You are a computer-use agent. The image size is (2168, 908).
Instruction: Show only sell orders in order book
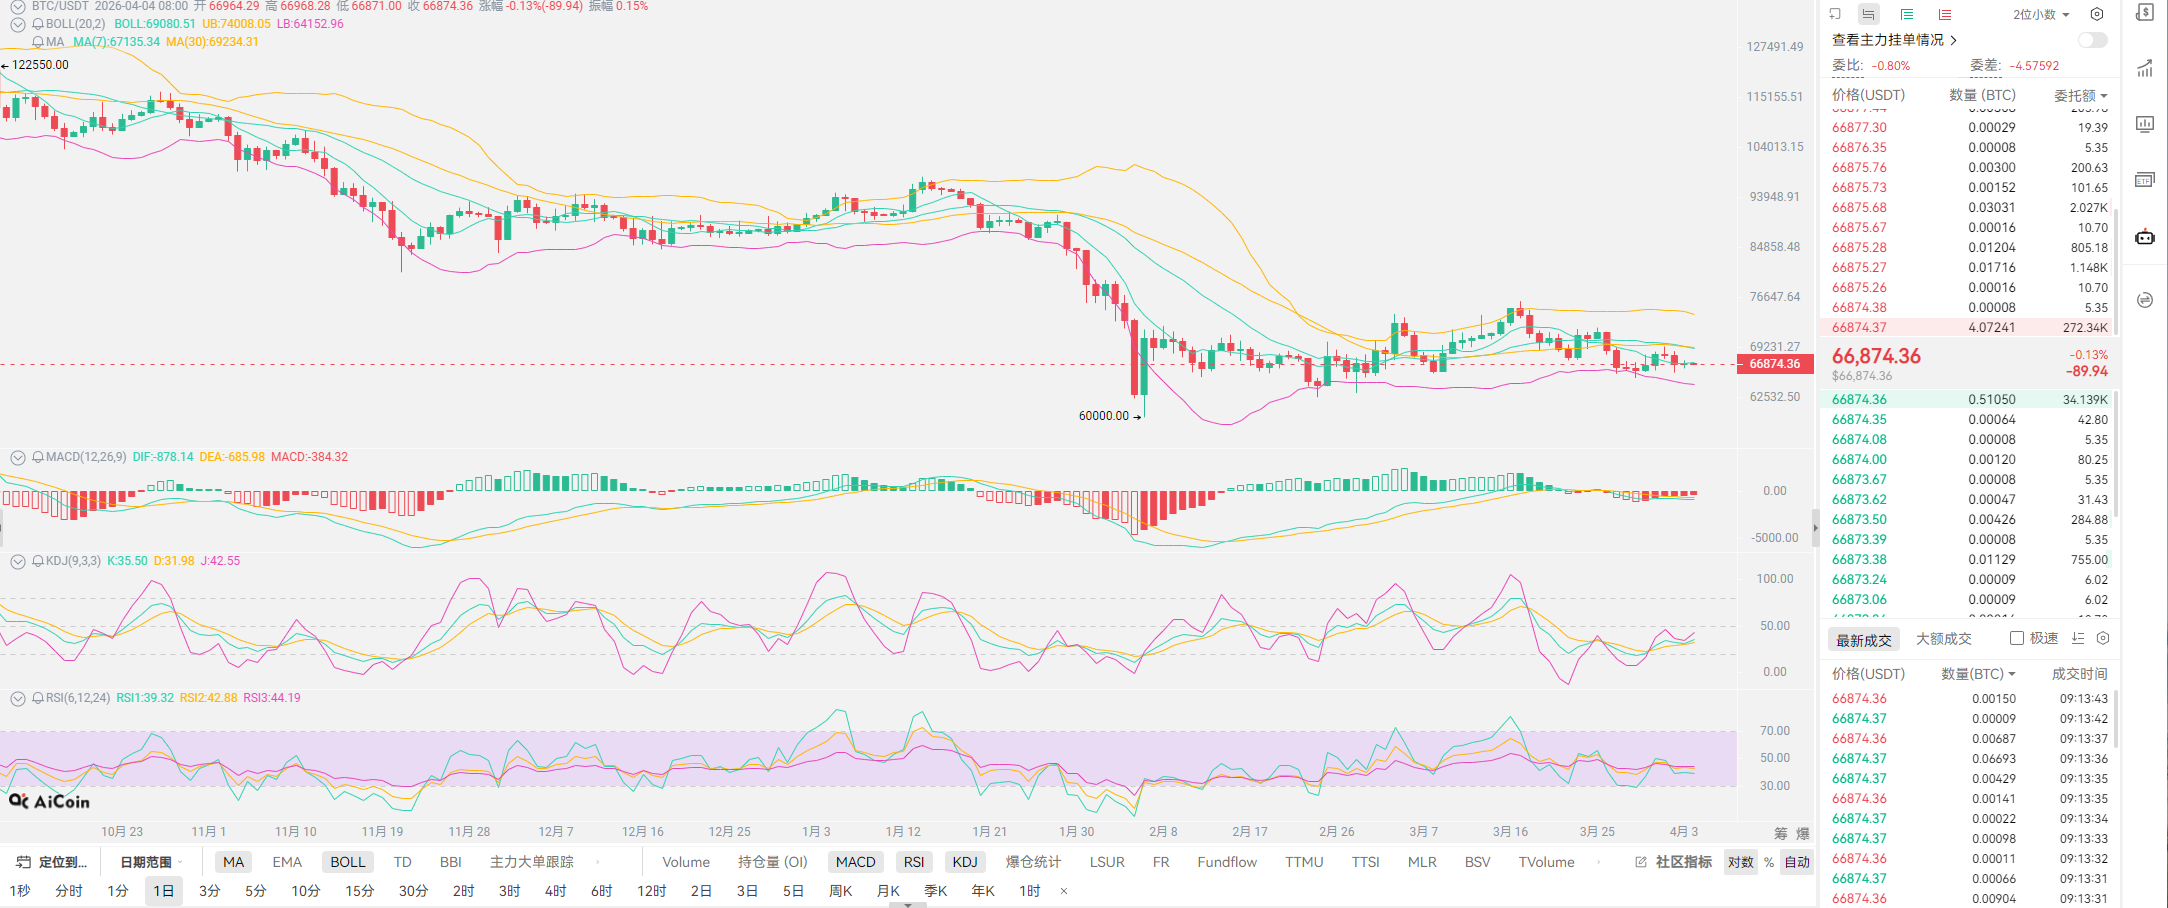pos(1944,14)
